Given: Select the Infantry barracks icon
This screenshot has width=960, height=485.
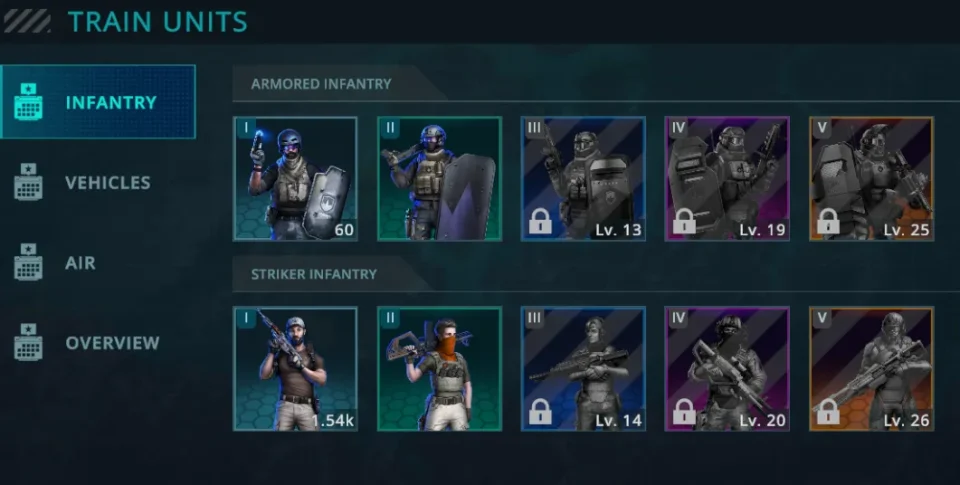Looking at the screenshot, I should click(x=28, y=102).
